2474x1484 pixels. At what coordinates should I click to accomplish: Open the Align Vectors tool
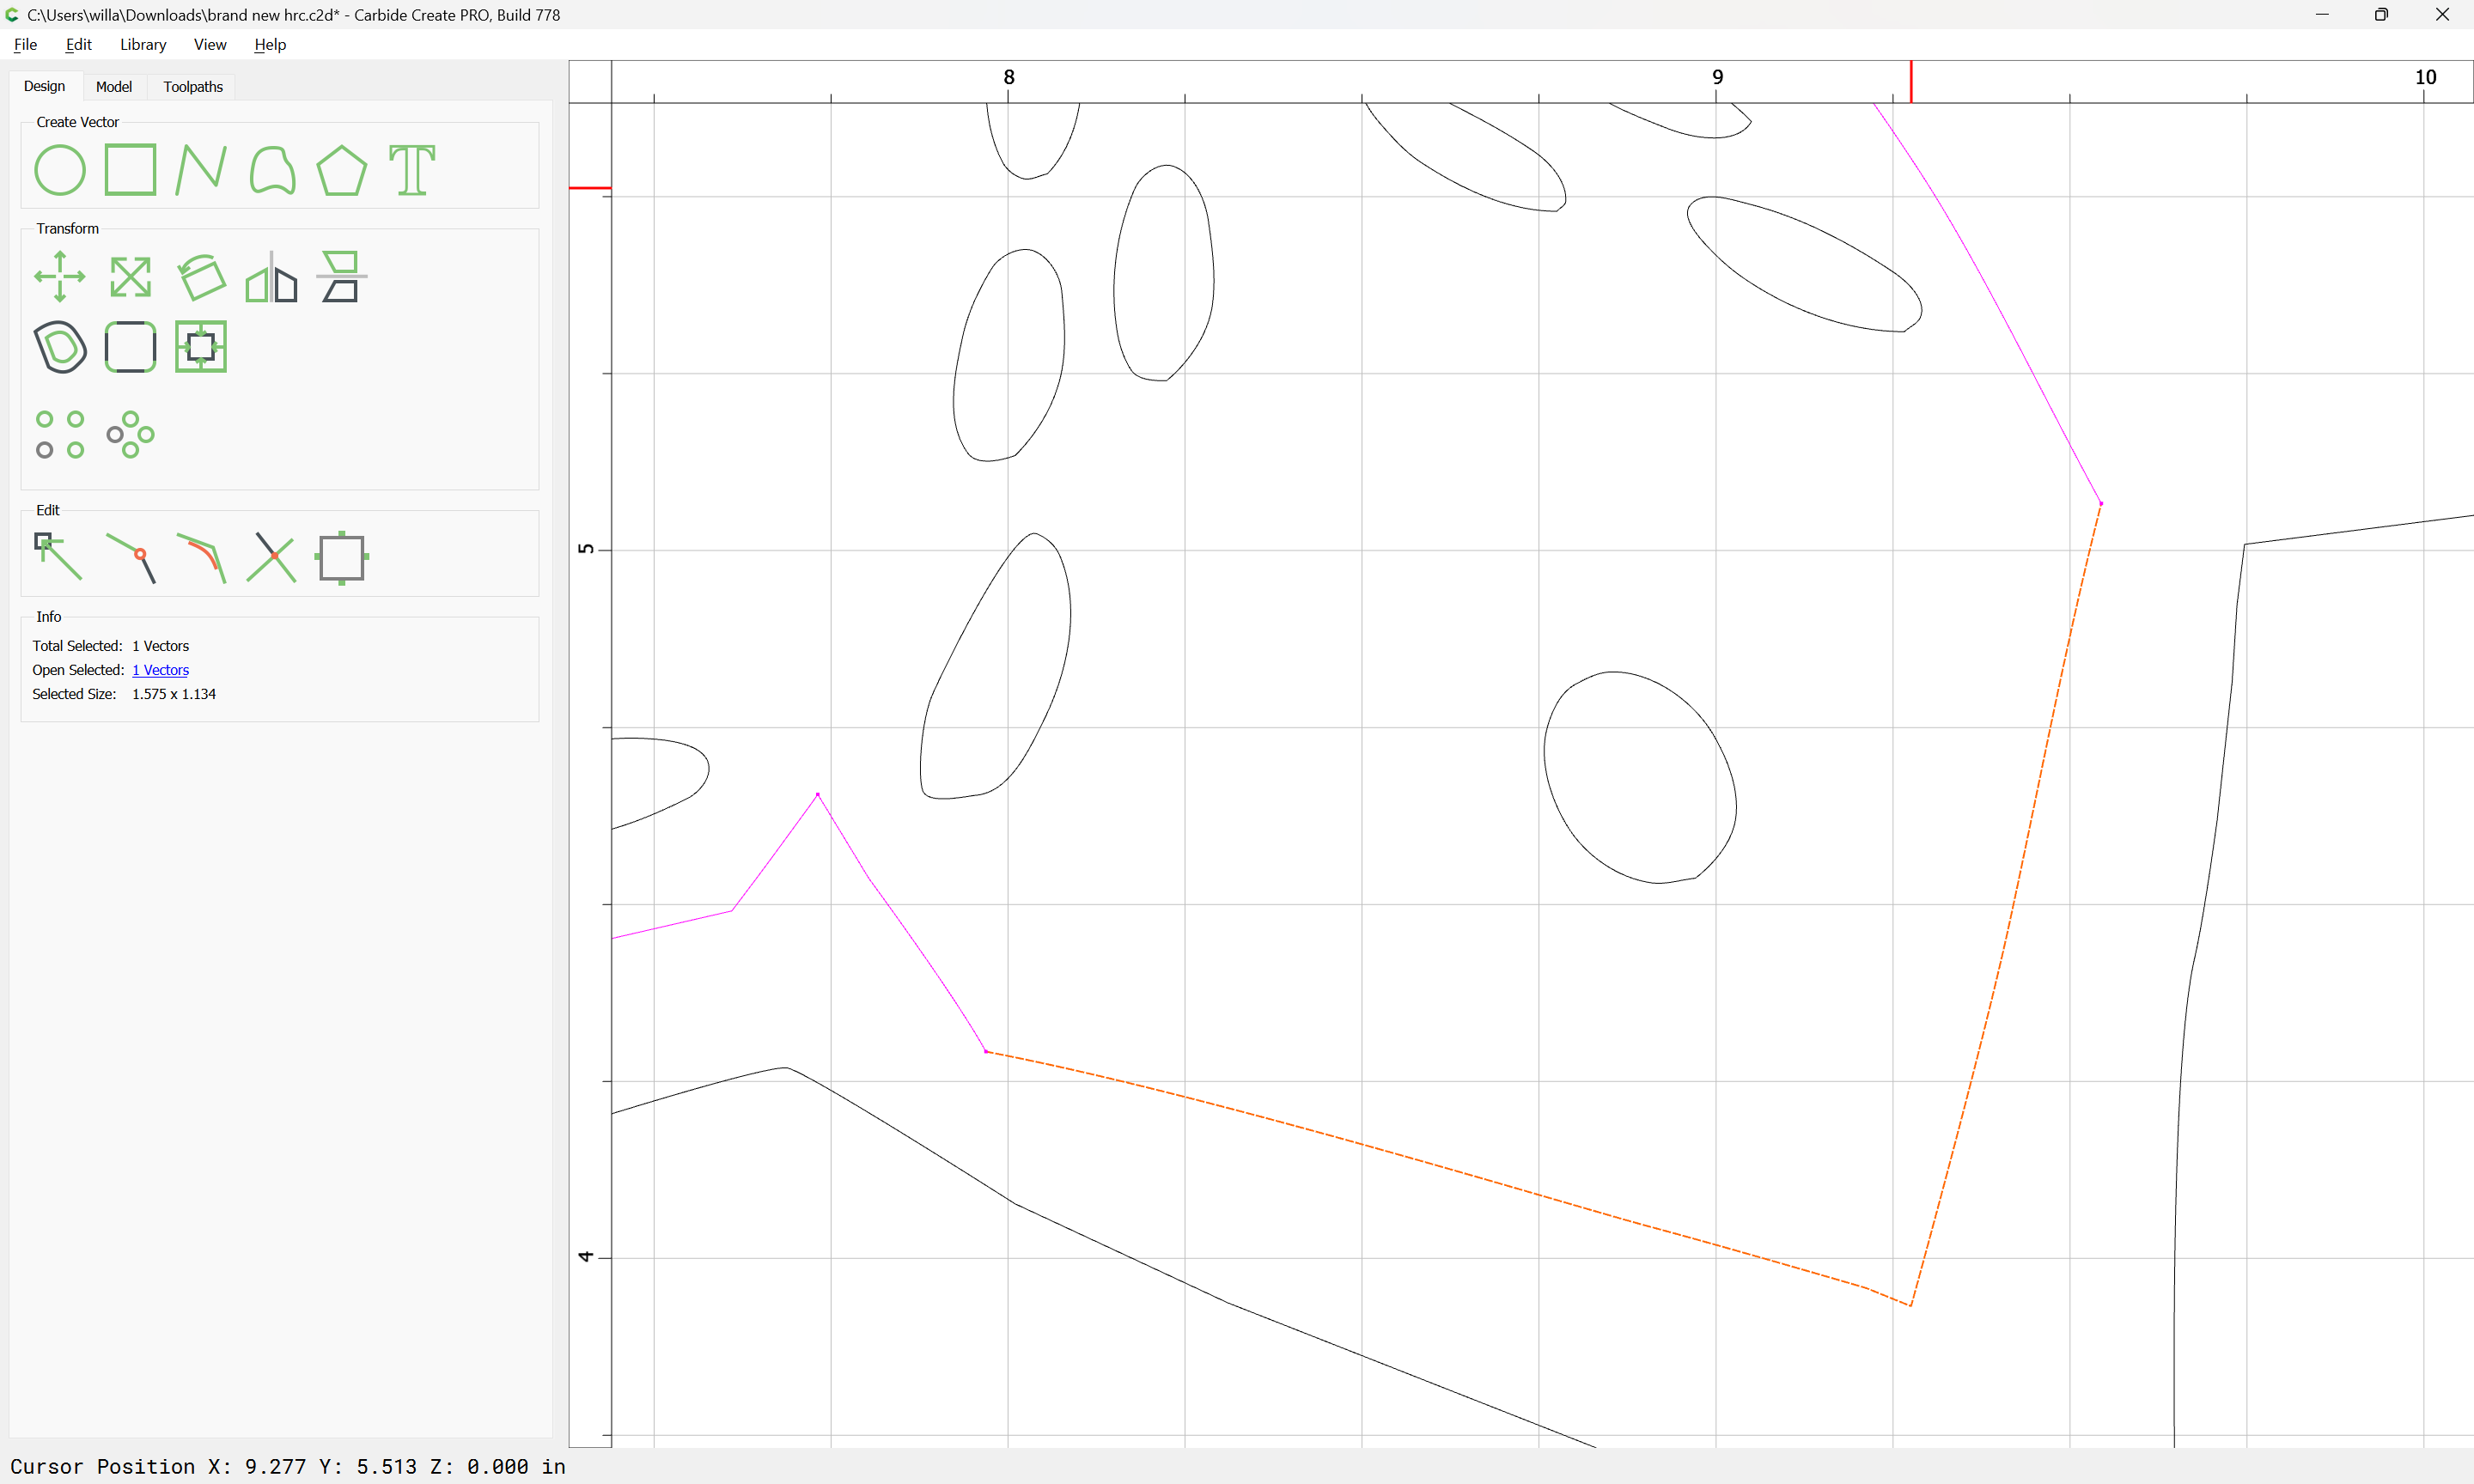point(201,347)
